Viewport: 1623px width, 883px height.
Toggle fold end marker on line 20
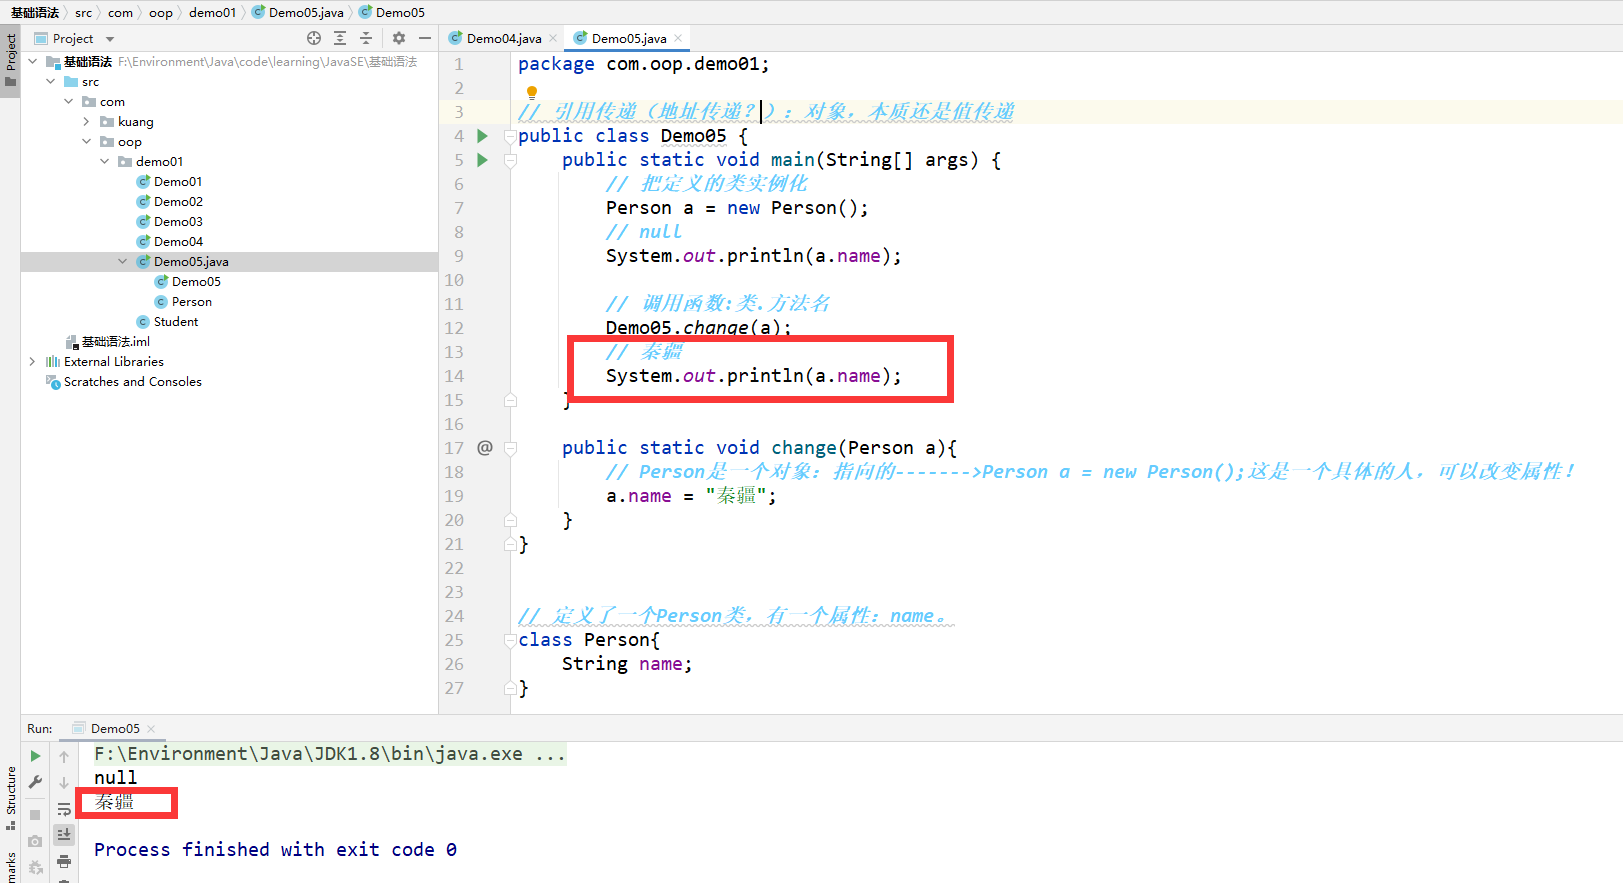click(511, 520)
